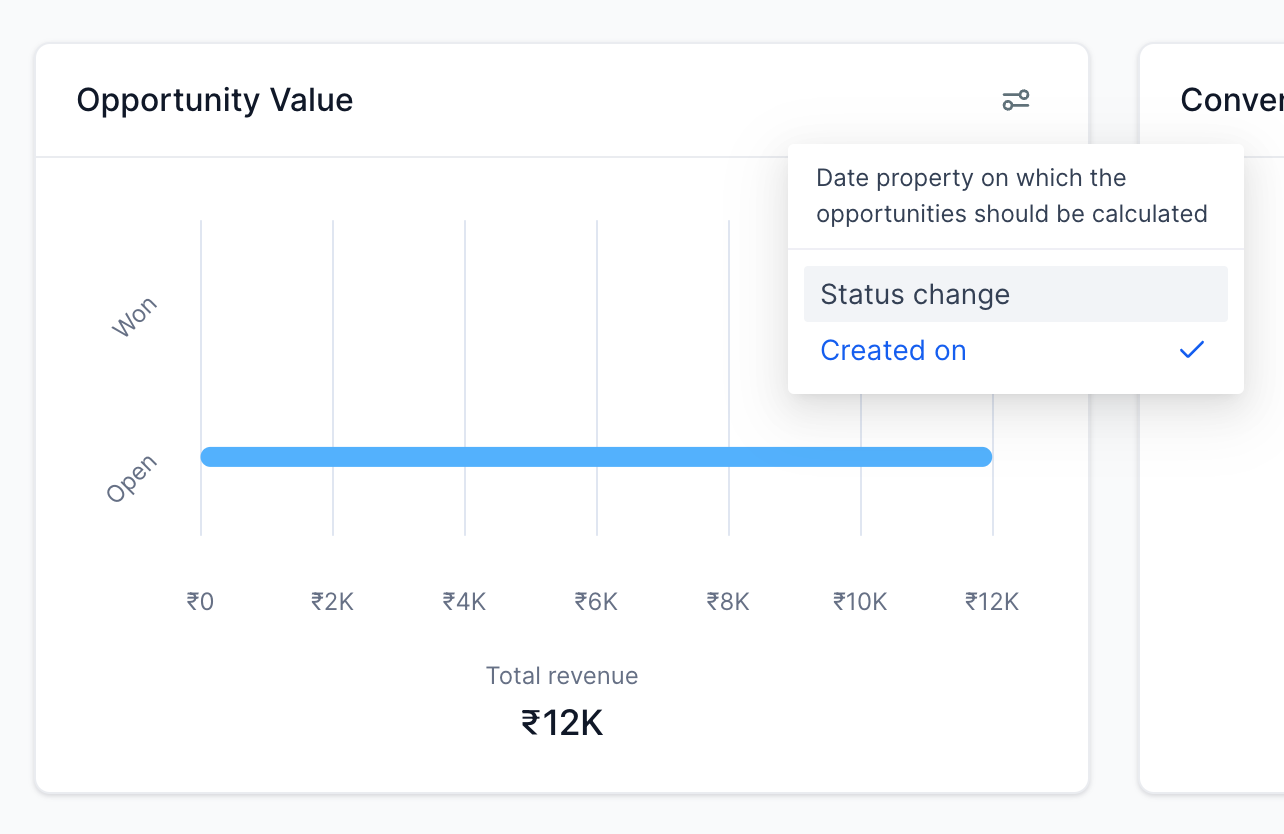1284x834 pixels.
Task: Click the ₹10K axis tick label
Action: 860,601
